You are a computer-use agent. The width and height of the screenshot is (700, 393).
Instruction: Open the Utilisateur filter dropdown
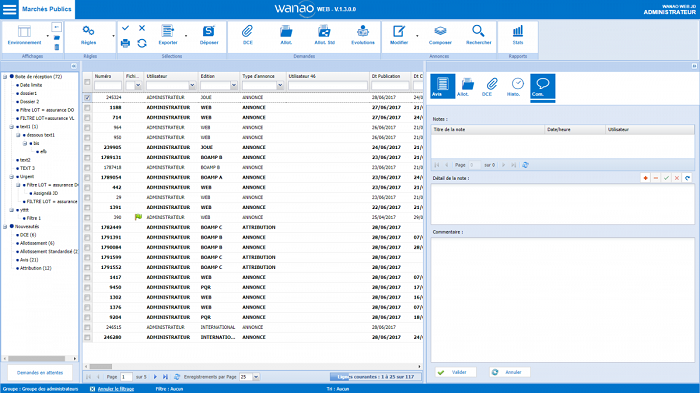[192, 85]
